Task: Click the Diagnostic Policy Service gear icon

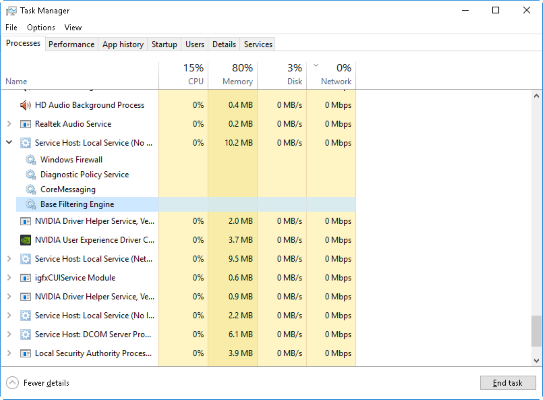Action: point(31,175)
